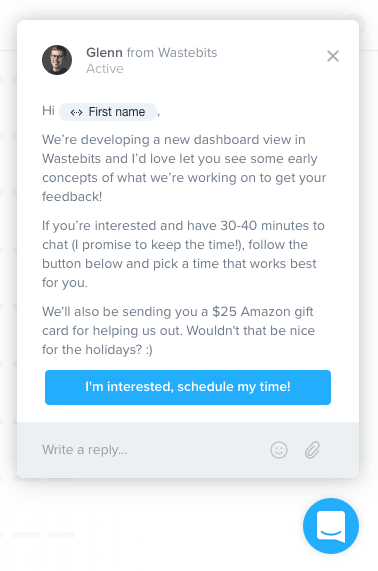Screen dimensions: 378x571
Task: Click the Wastebits company name in header
Action: pos(188,53)
